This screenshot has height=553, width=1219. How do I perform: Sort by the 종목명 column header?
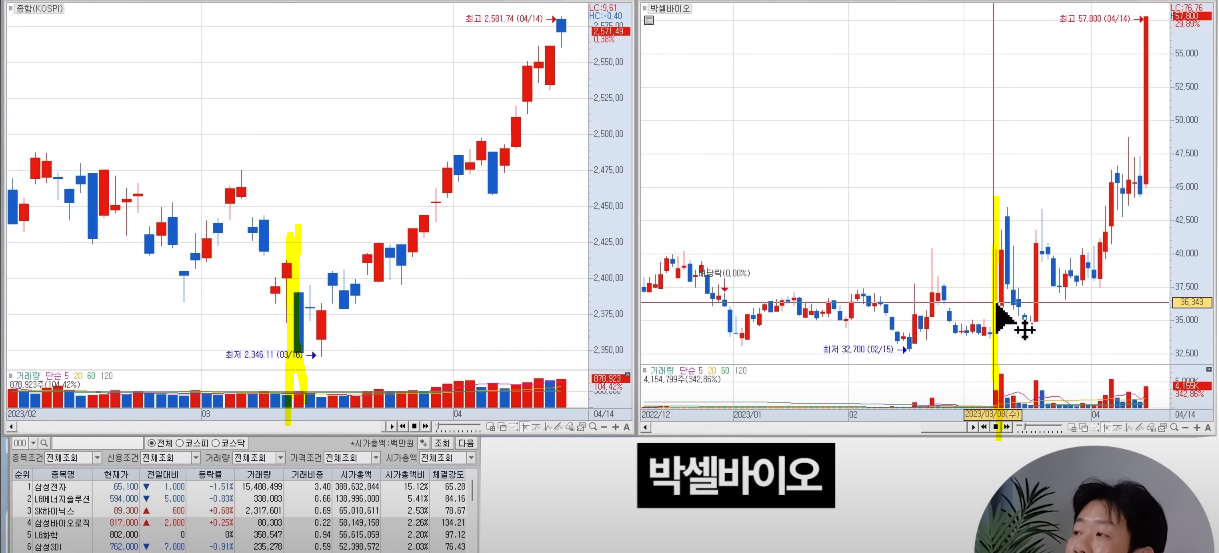click(x=62, y=474)
